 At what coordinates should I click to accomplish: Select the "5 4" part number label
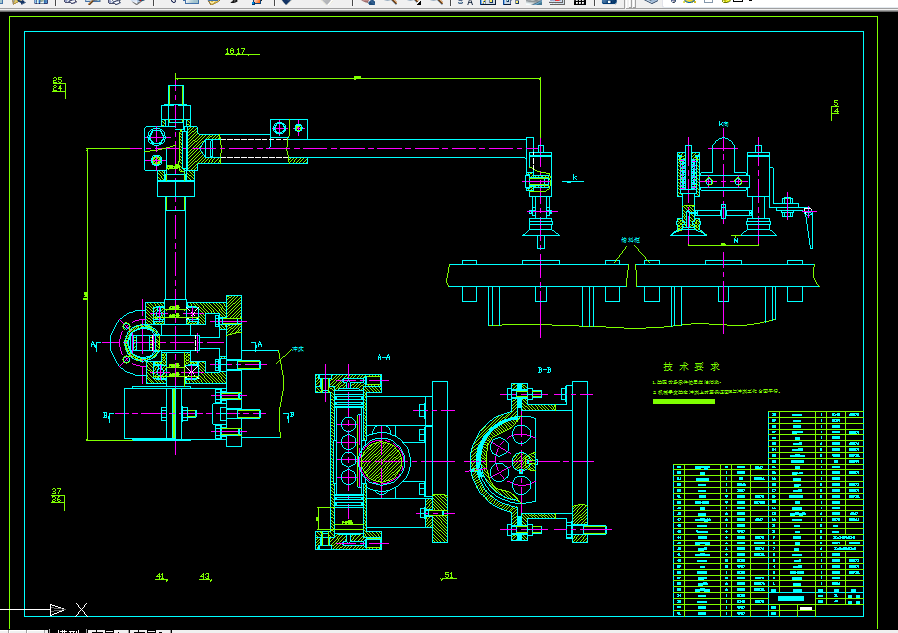836,107
